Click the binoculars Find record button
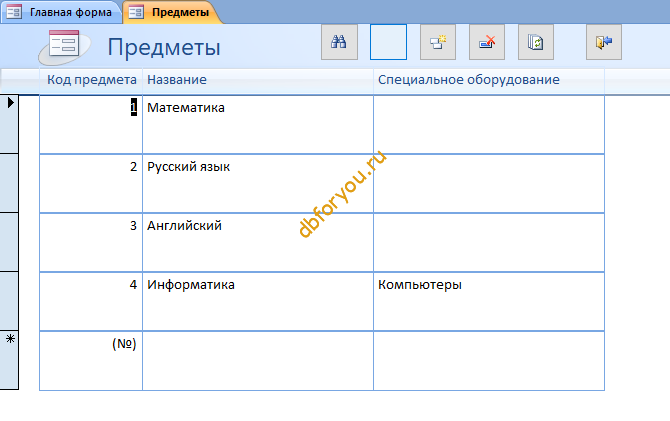 [x=339, y=42]
